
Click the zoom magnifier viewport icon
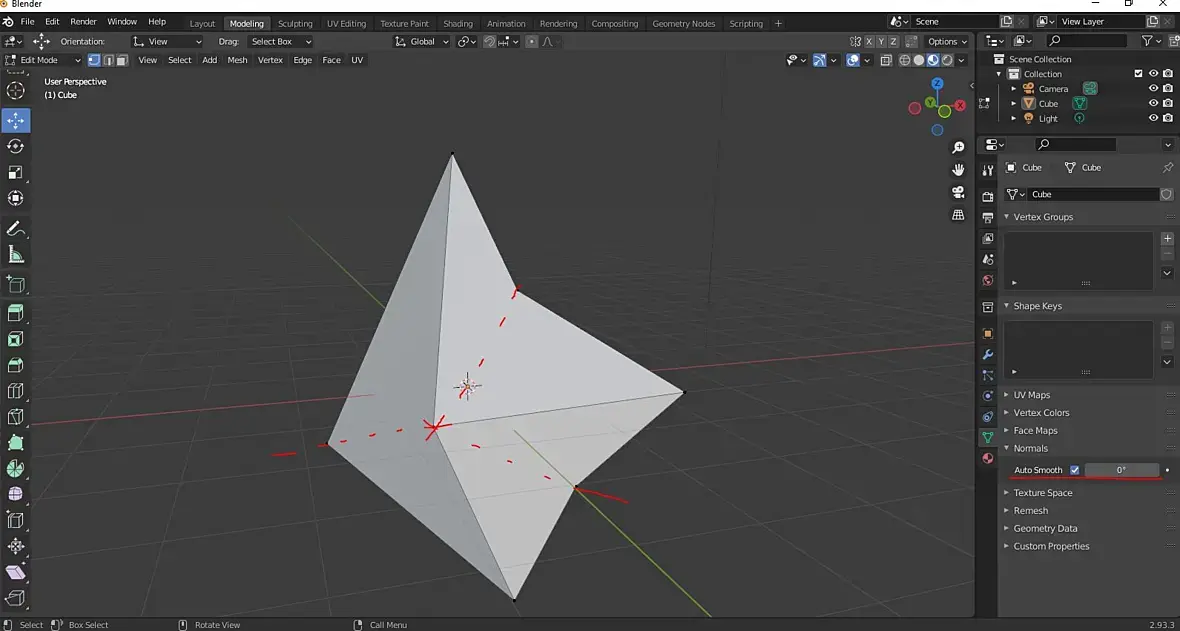click(x=958, y=147)
